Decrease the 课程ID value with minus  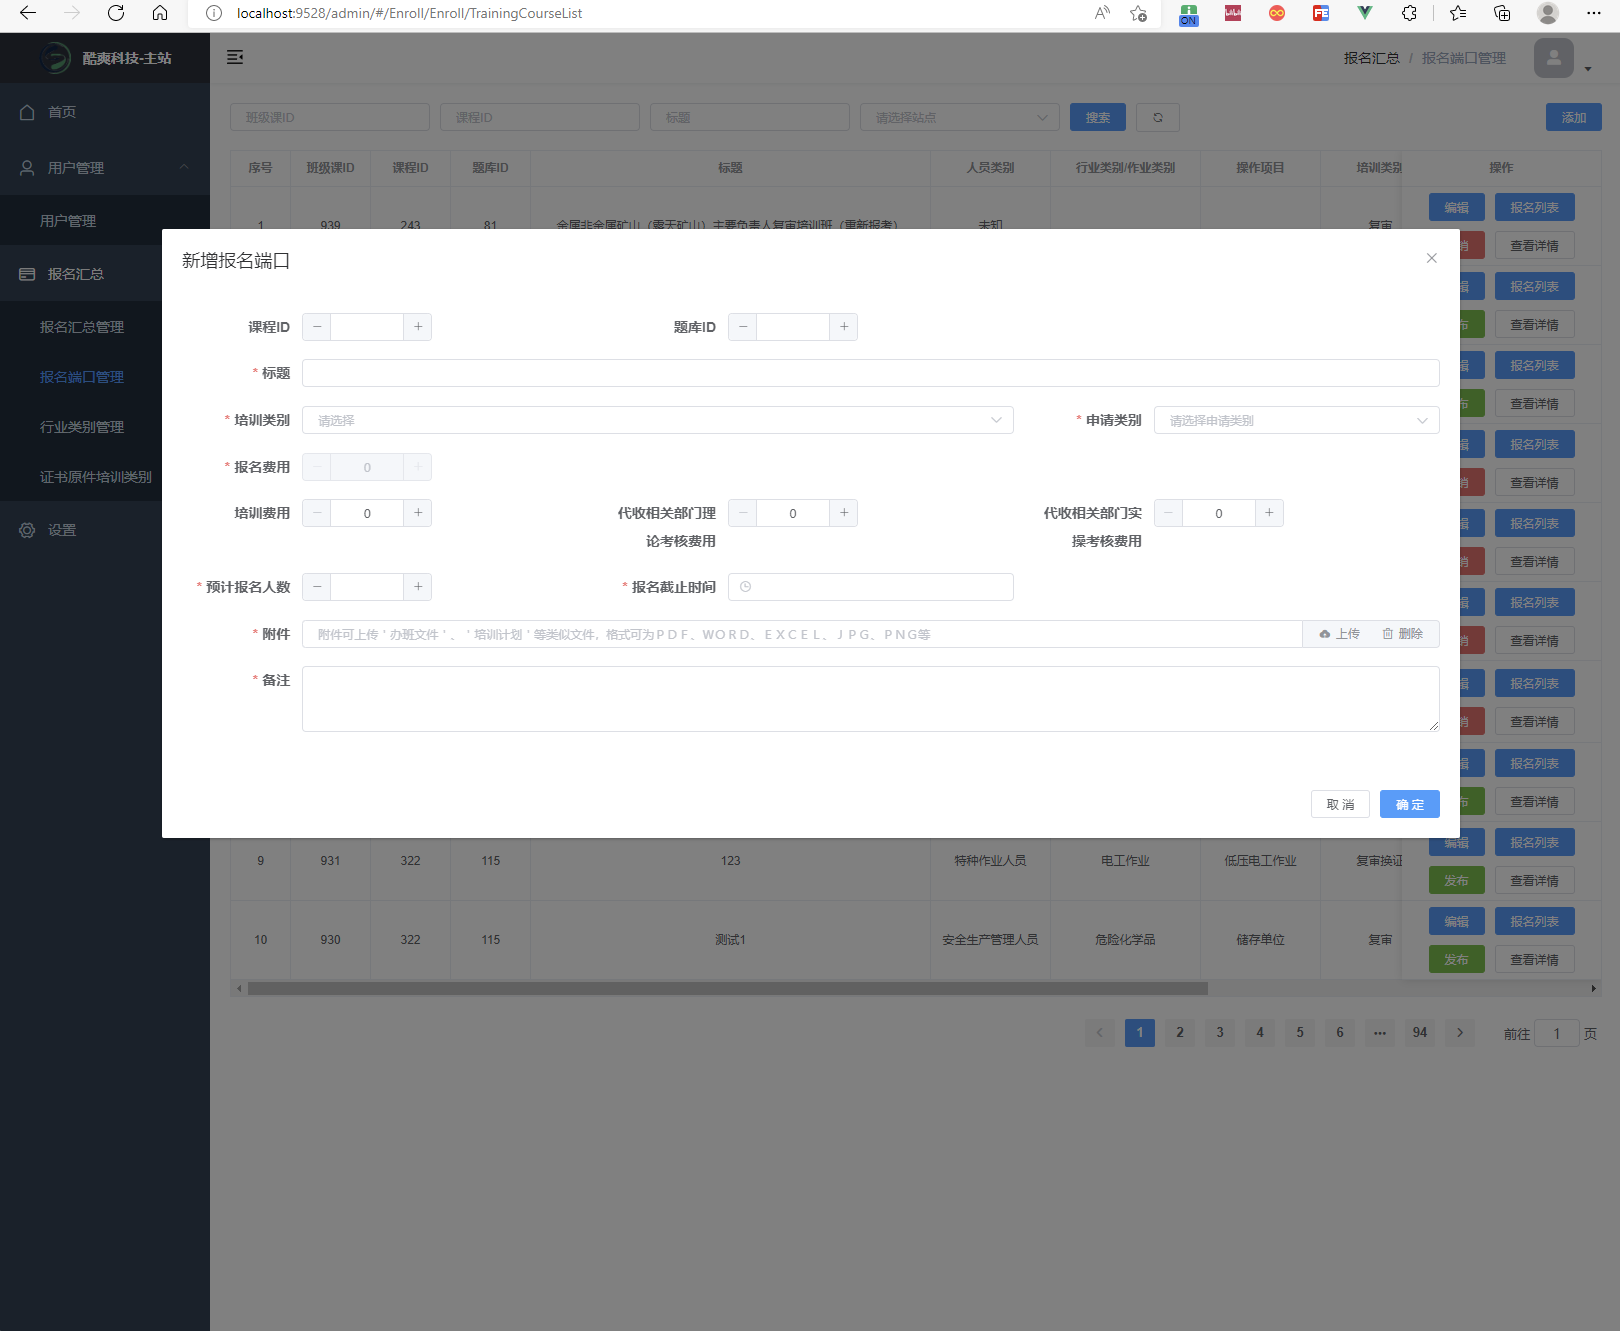point(317,327)
